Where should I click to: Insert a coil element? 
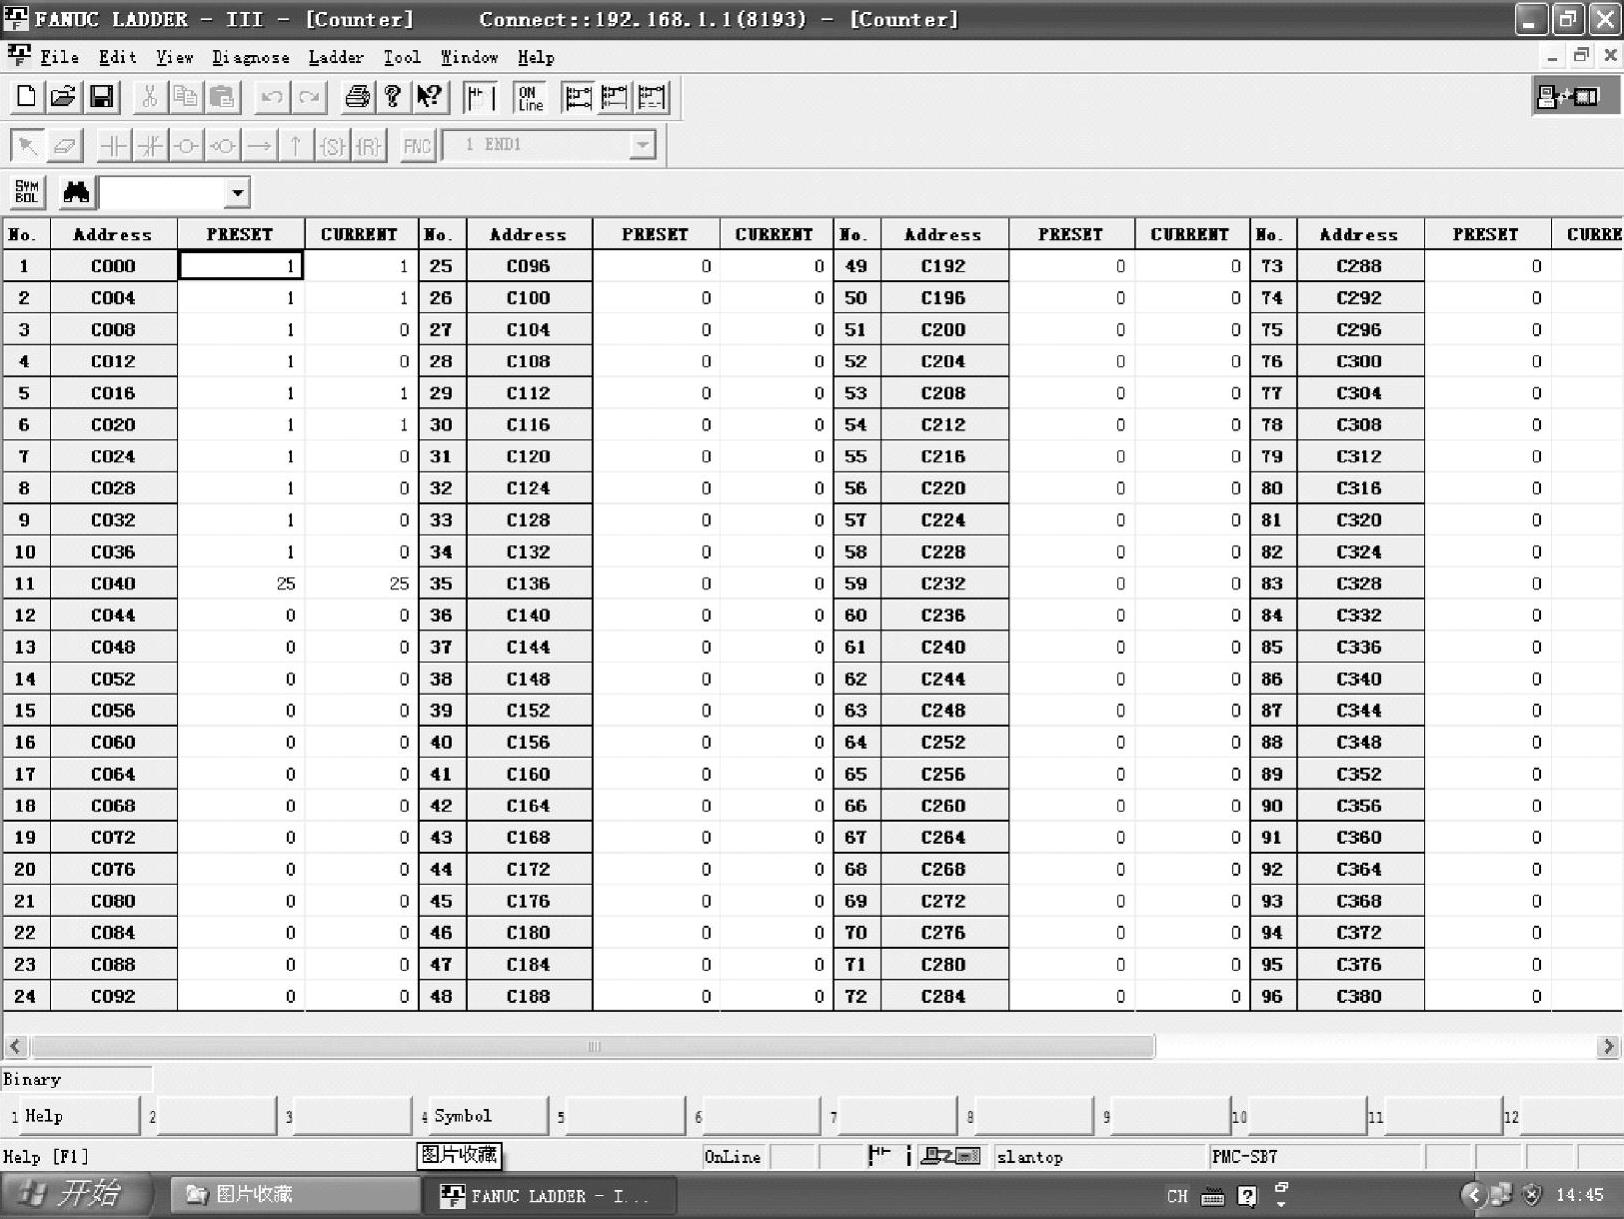click(x=186, y=146)
